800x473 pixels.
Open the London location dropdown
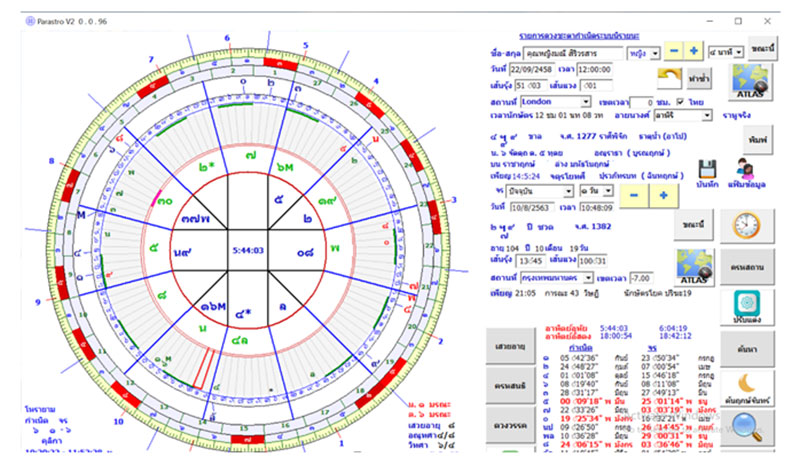(586, 102)
